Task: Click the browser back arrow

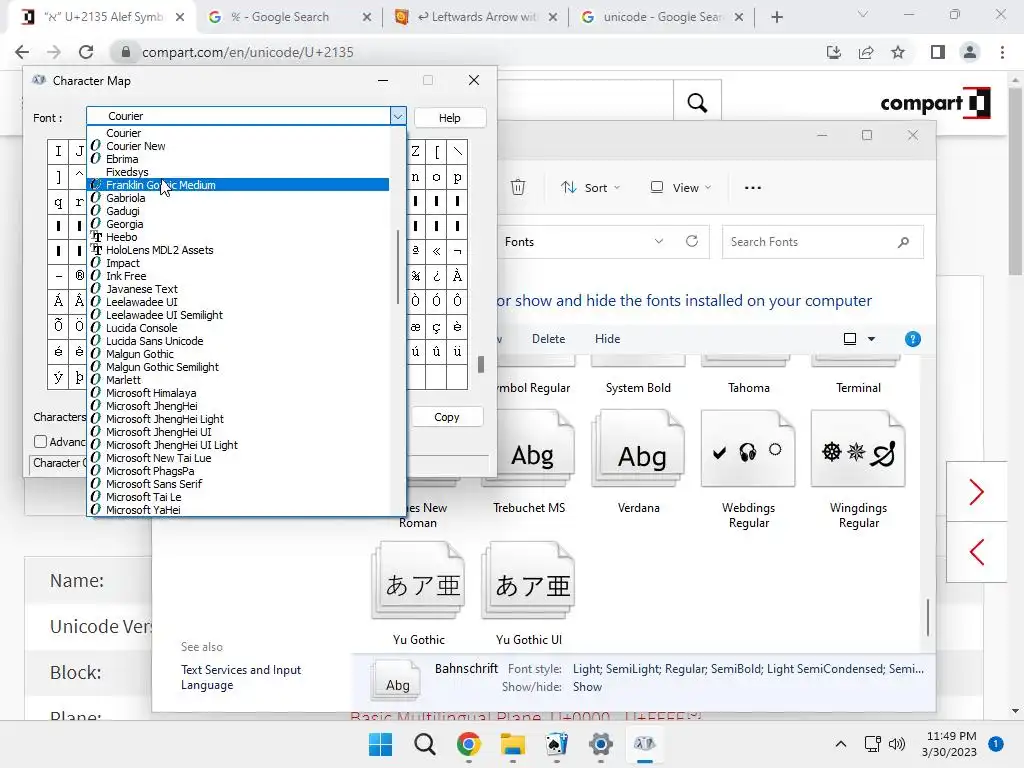Action: click(x=22, y=52)
